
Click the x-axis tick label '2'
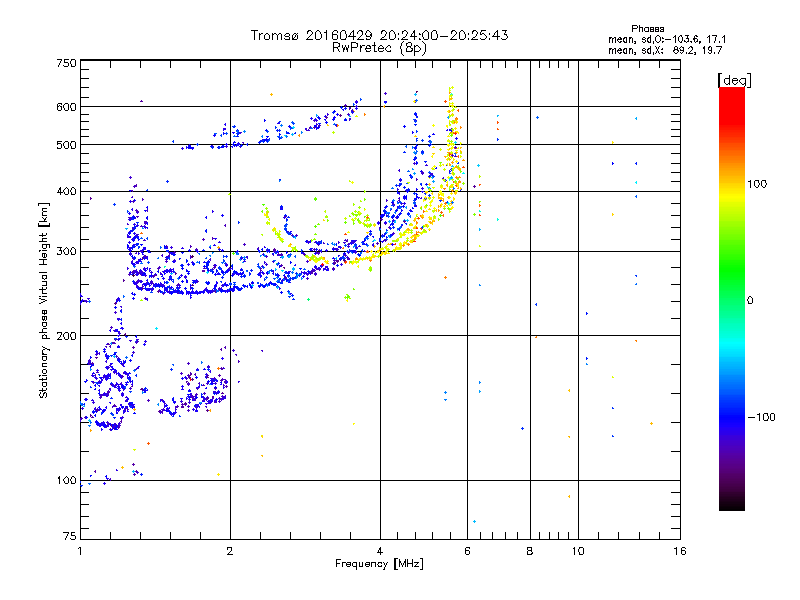coord(230,551)
